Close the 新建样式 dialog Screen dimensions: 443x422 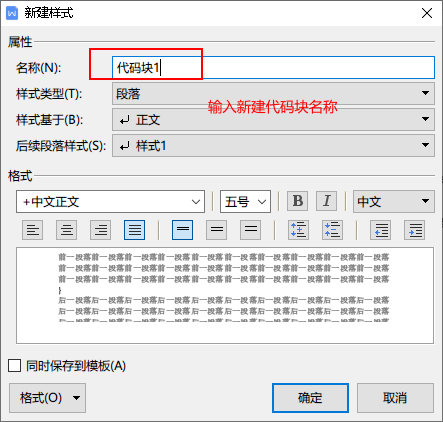click(427, 13)
